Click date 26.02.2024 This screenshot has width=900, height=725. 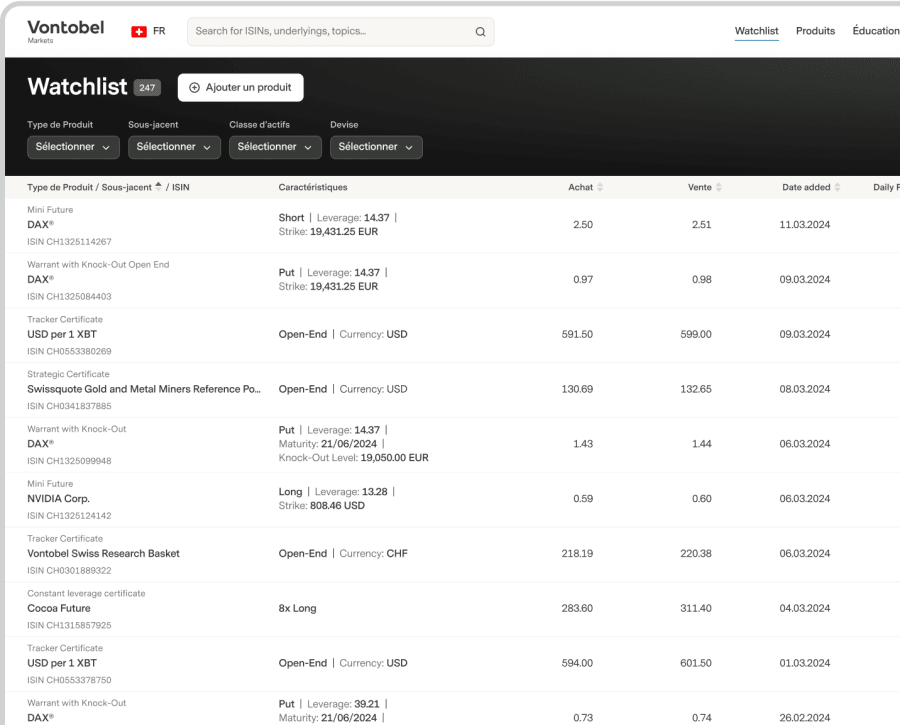(x=804, y=718)
